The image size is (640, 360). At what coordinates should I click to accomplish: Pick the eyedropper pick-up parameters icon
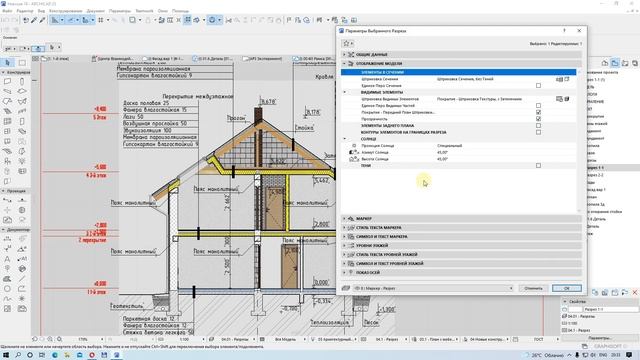34,20
